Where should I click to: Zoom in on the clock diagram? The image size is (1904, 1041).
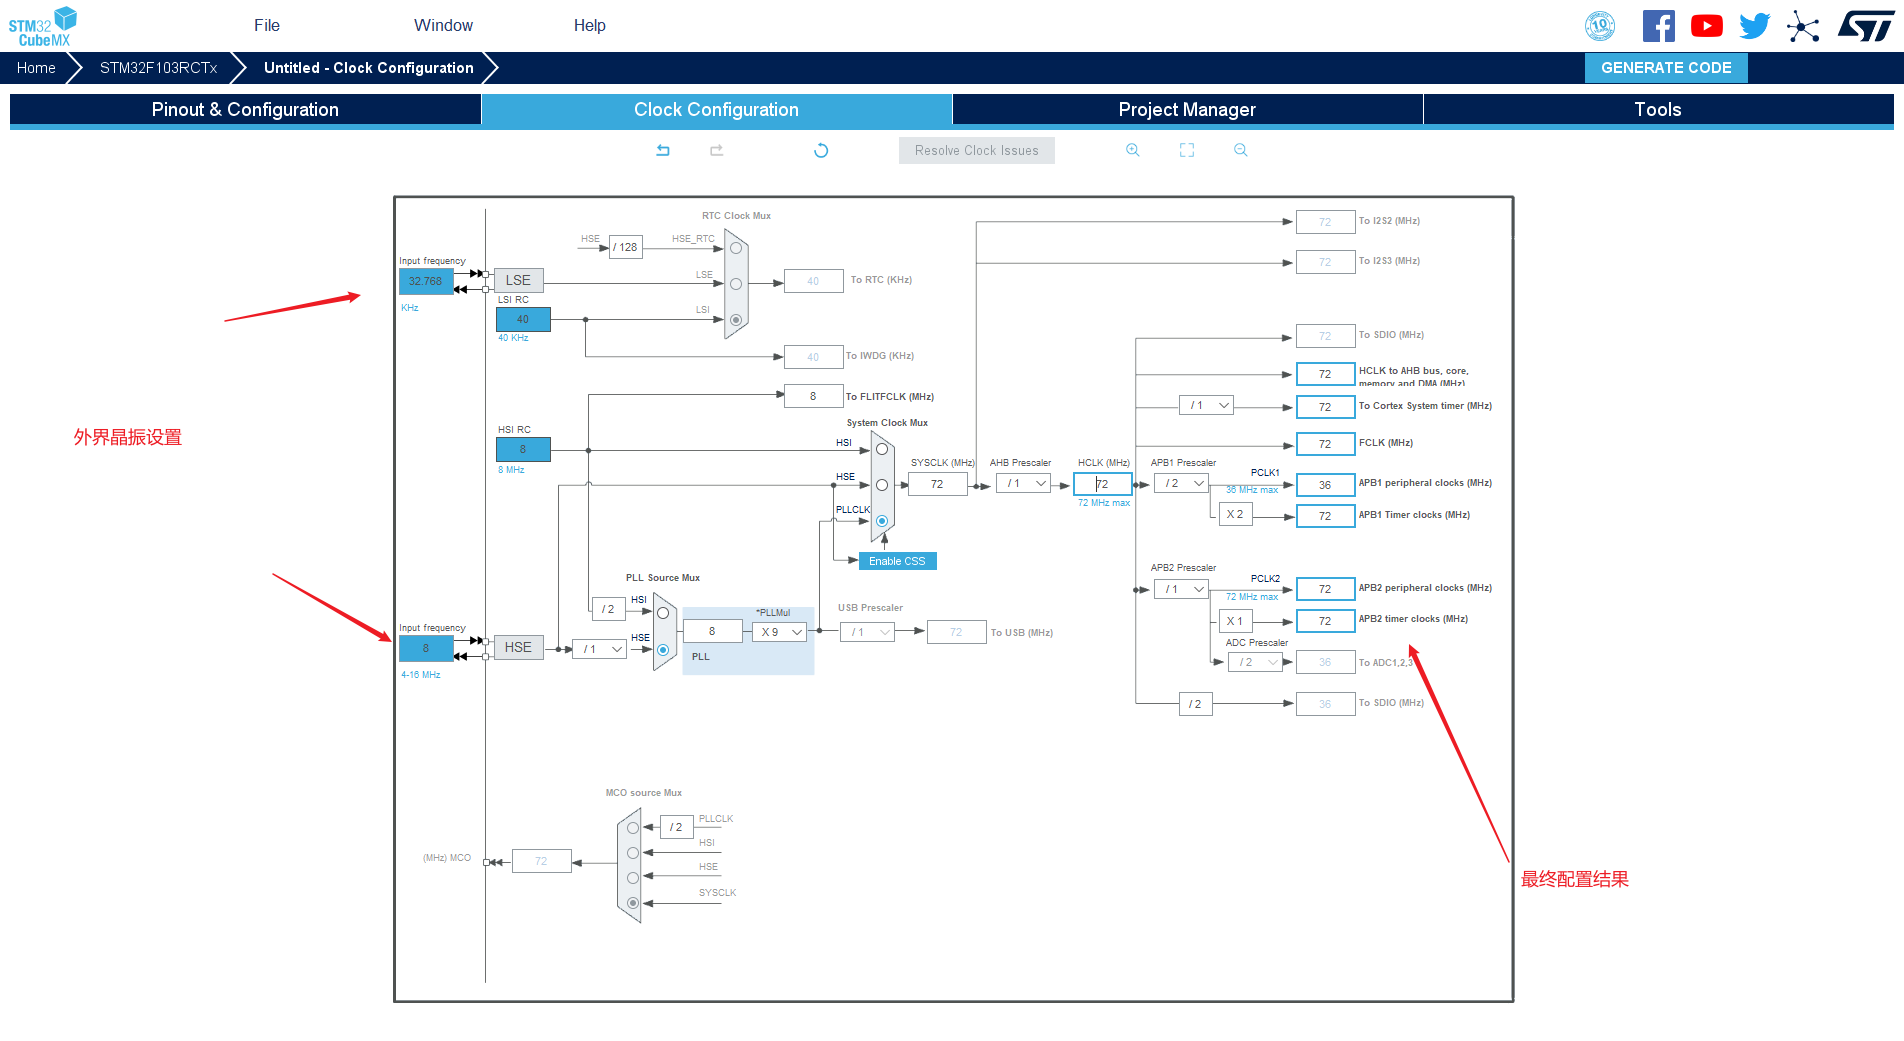pos(1133,150)
